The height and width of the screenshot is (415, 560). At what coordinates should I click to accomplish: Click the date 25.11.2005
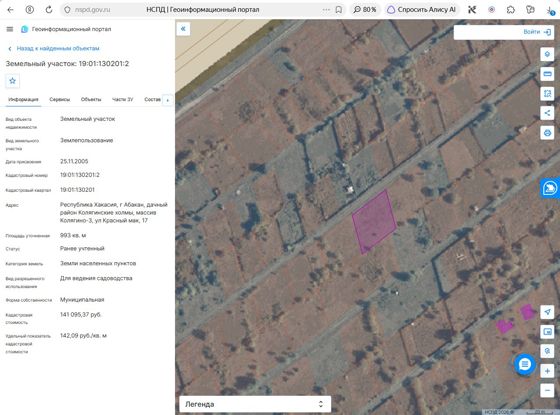point(74,161)
